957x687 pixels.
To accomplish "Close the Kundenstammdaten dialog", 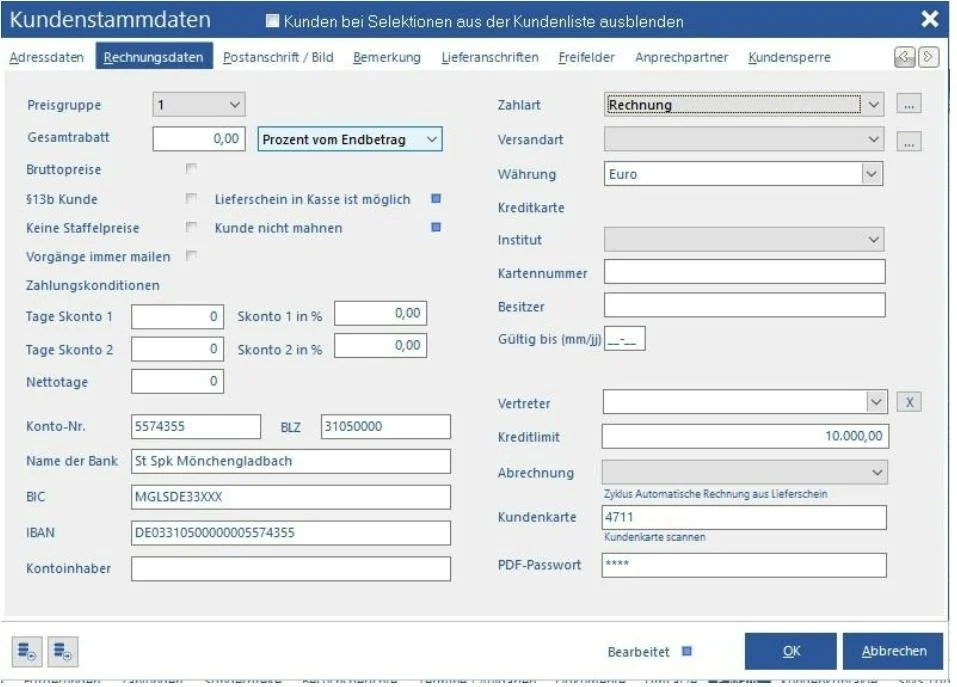I will point(930,19).
